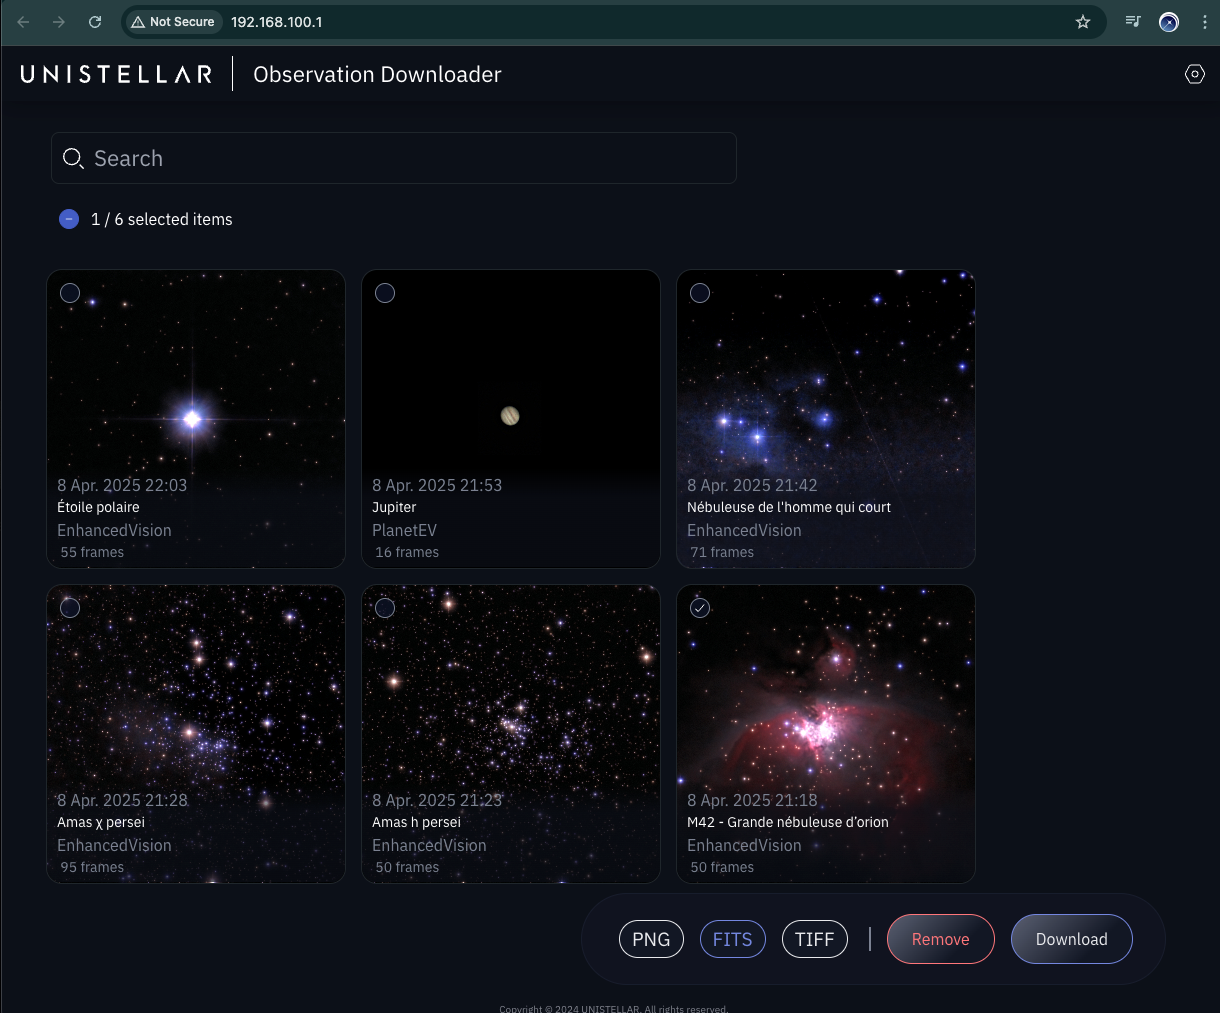Select the Étoile polaire observation checkbox
1220x1013 pixels.
tap(70, 293)
